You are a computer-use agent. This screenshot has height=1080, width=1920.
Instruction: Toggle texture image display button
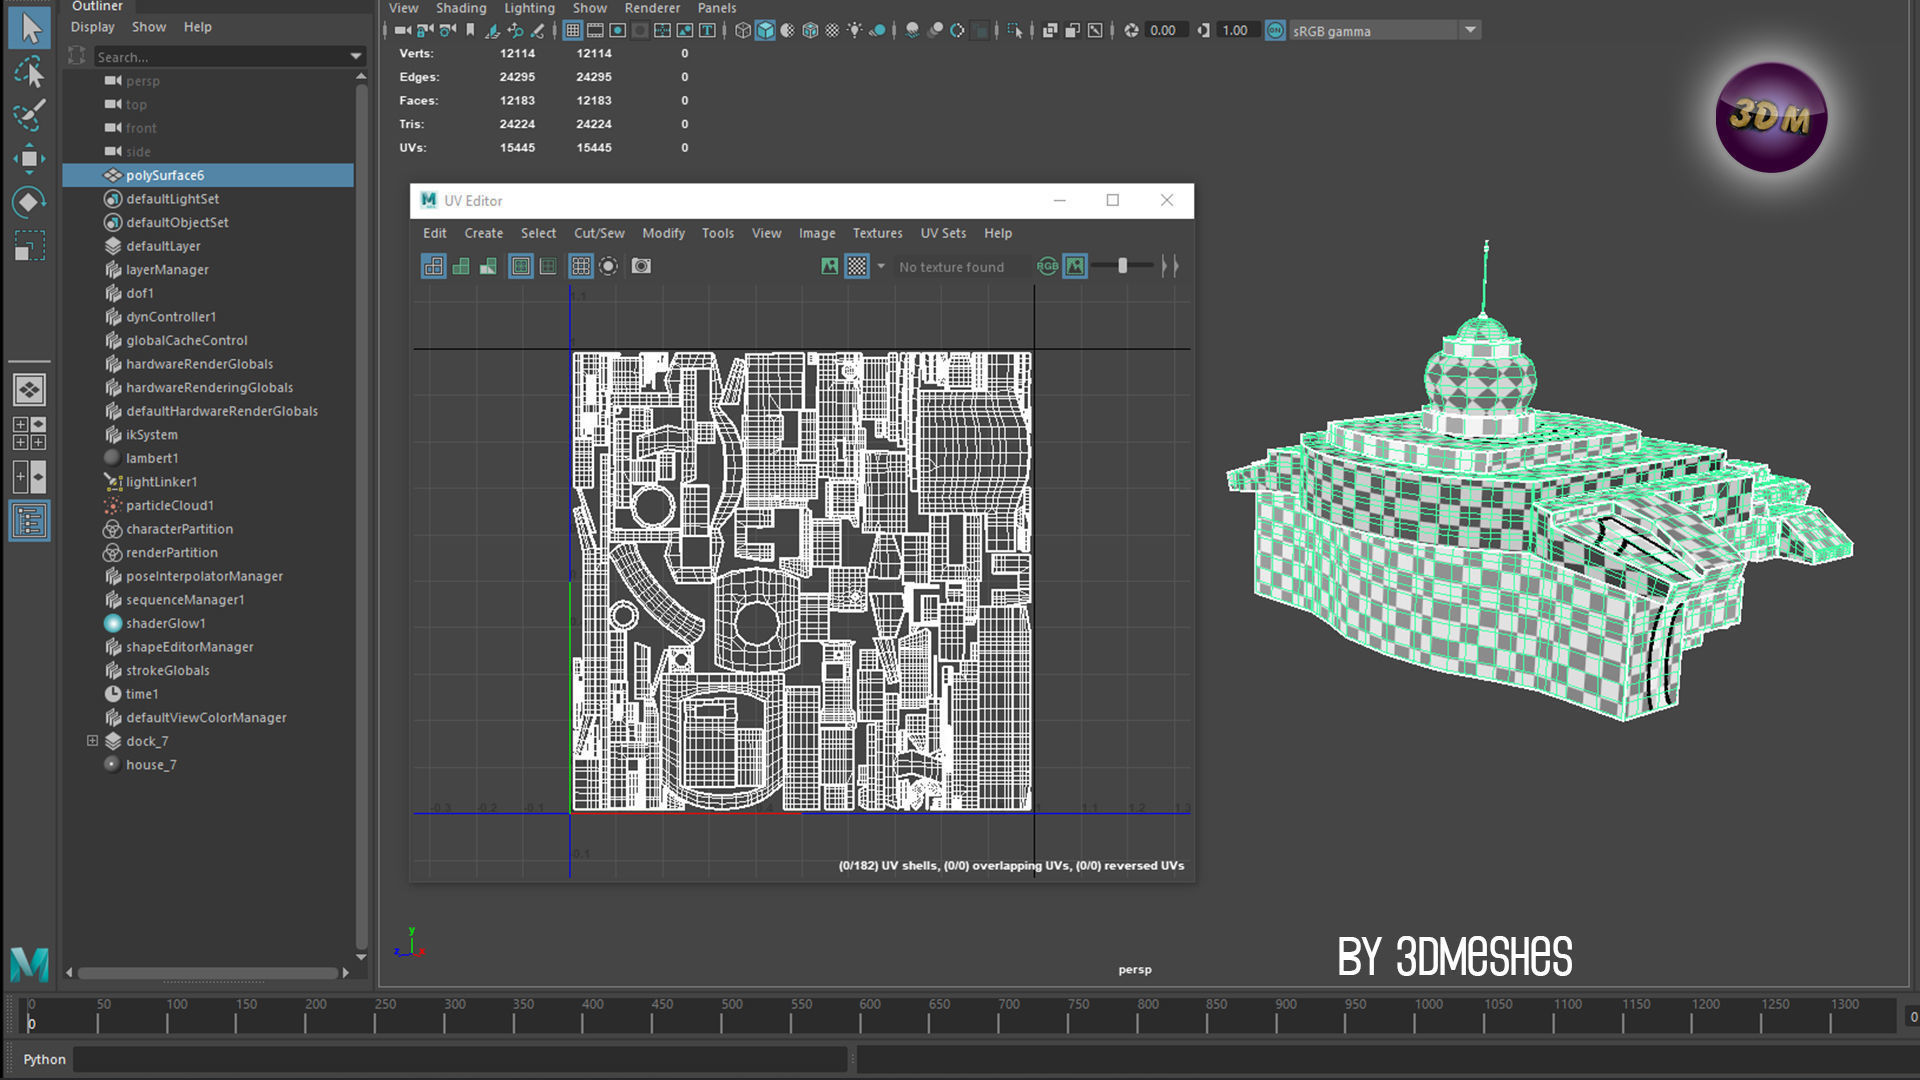(829, 266)
